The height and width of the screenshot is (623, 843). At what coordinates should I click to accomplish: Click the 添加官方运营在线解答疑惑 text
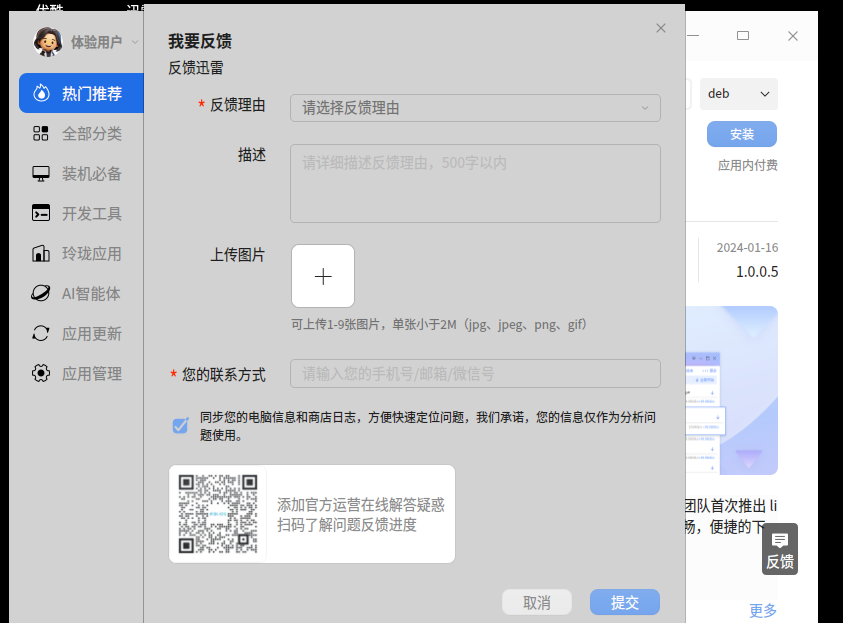tap(361, 505)
